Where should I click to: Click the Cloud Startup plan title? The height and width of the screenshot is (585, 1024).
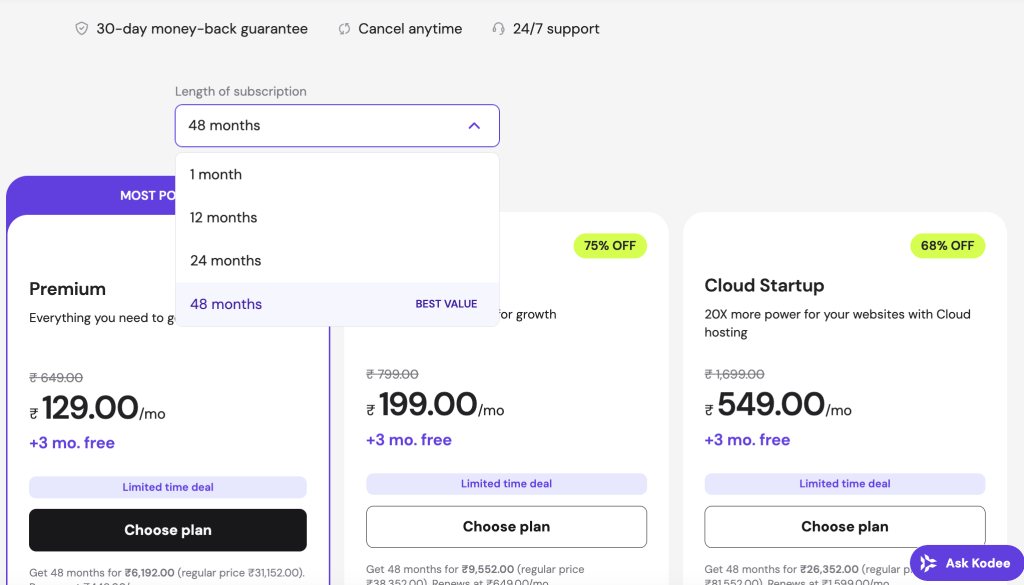point(764,285)
